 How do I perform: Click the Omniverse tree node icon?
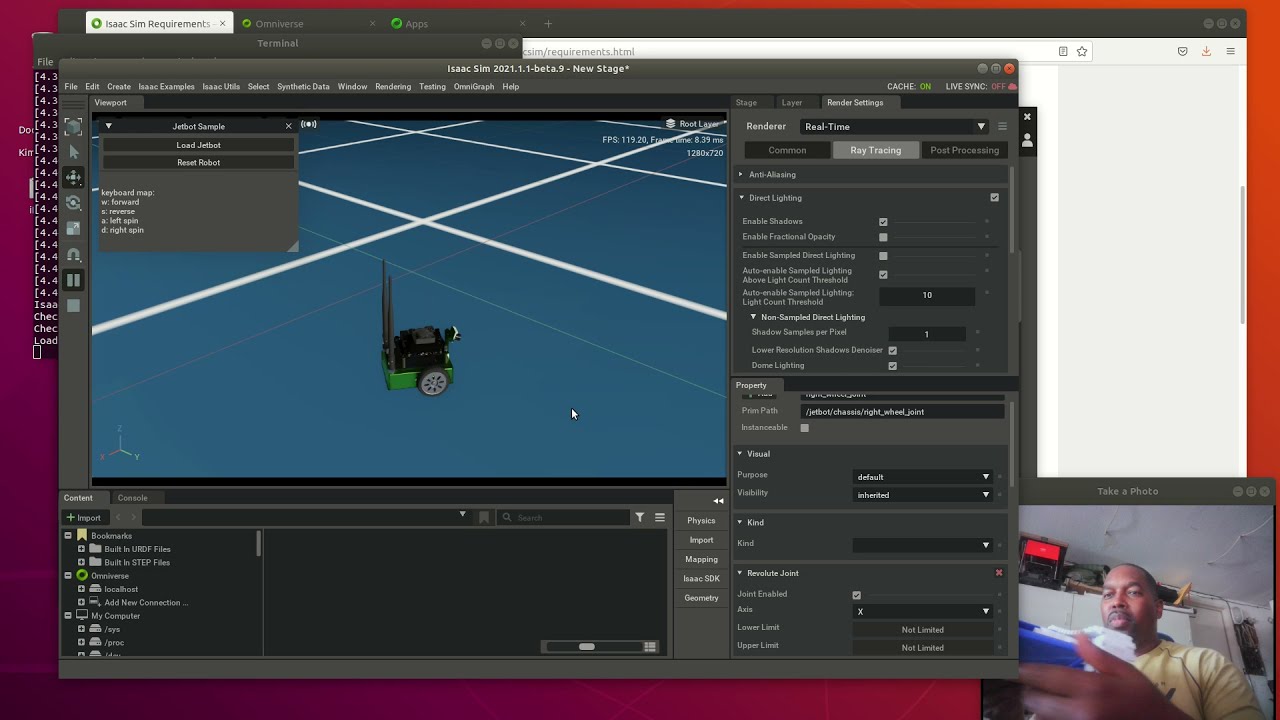point(82,576)
